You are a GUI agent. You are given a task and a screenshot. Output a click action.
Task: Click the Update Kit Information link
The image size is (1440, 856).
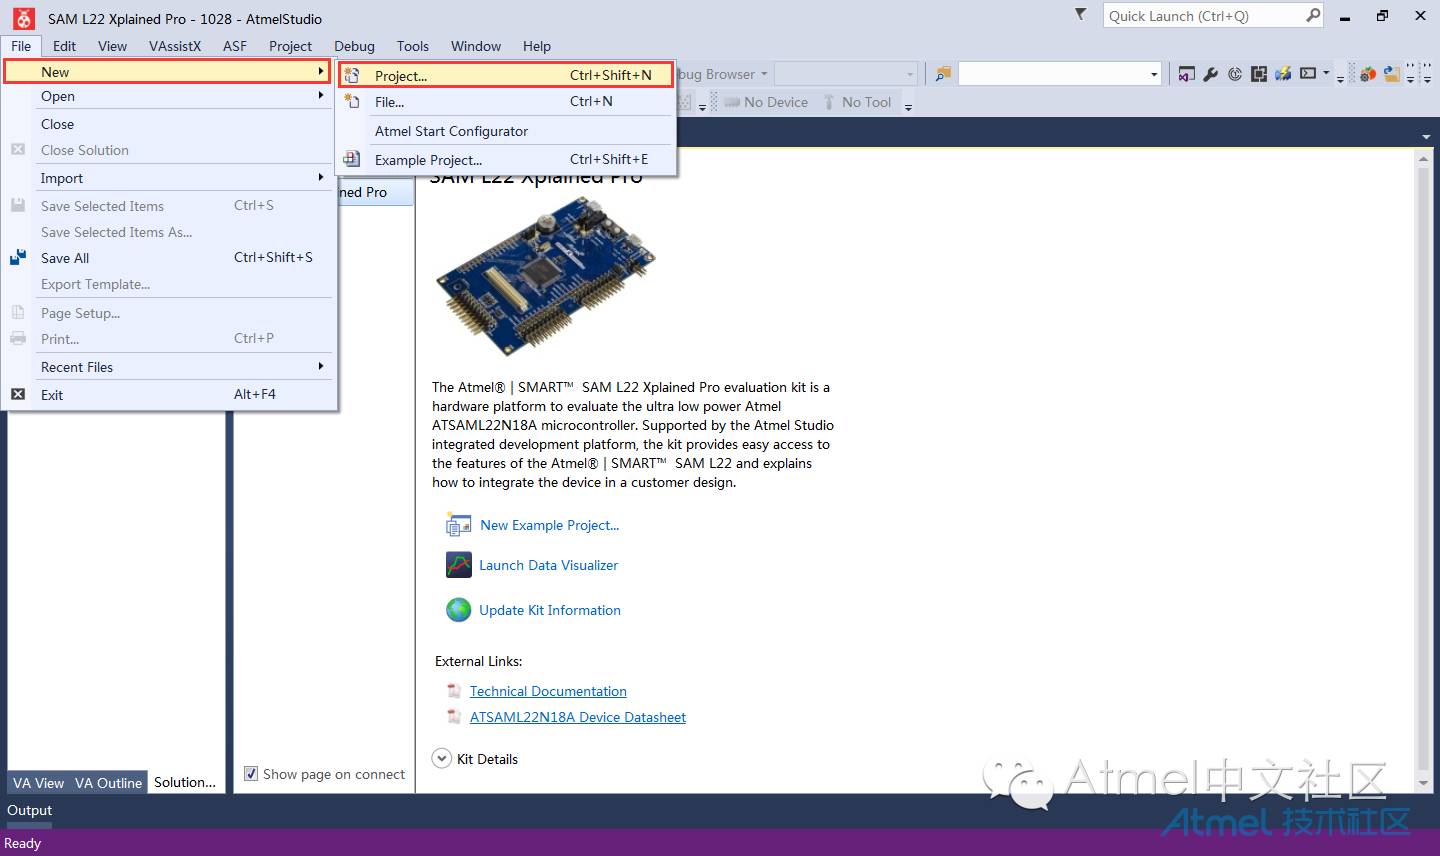click(550, 610)
